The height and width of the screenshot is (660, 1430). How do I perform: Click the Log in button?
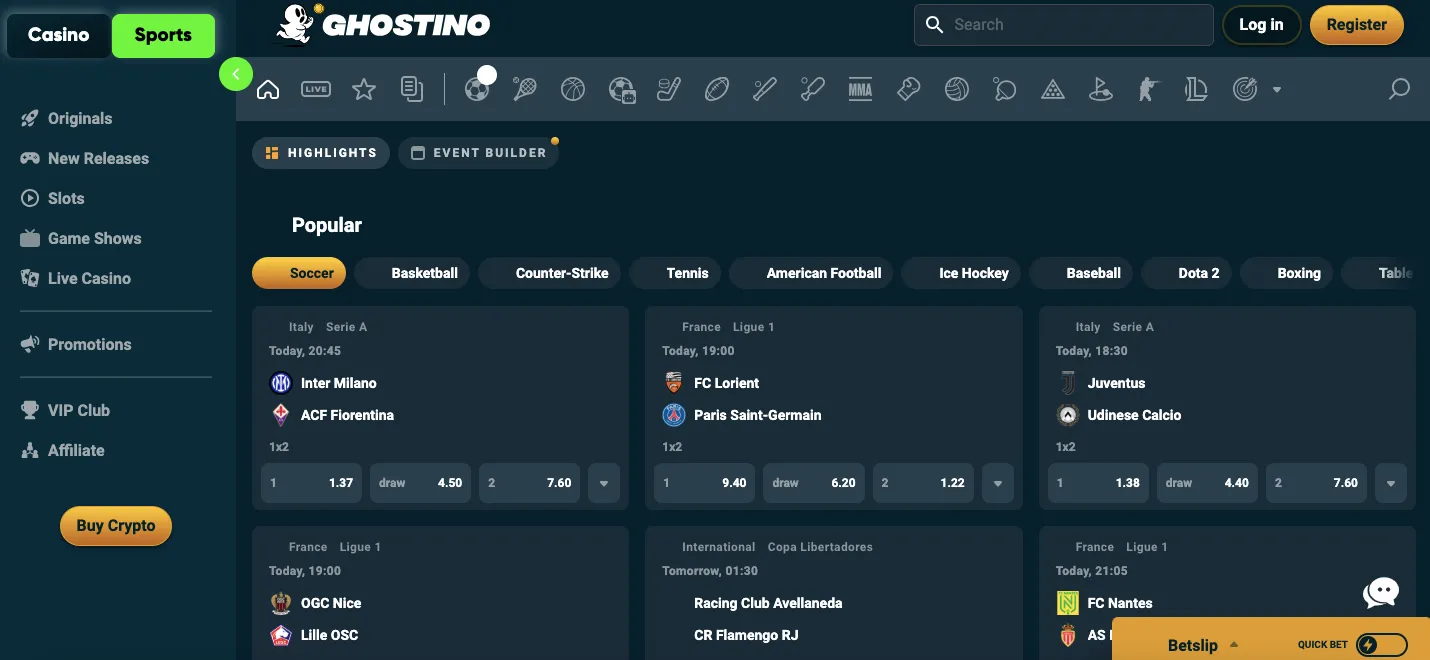[1261, 25]
